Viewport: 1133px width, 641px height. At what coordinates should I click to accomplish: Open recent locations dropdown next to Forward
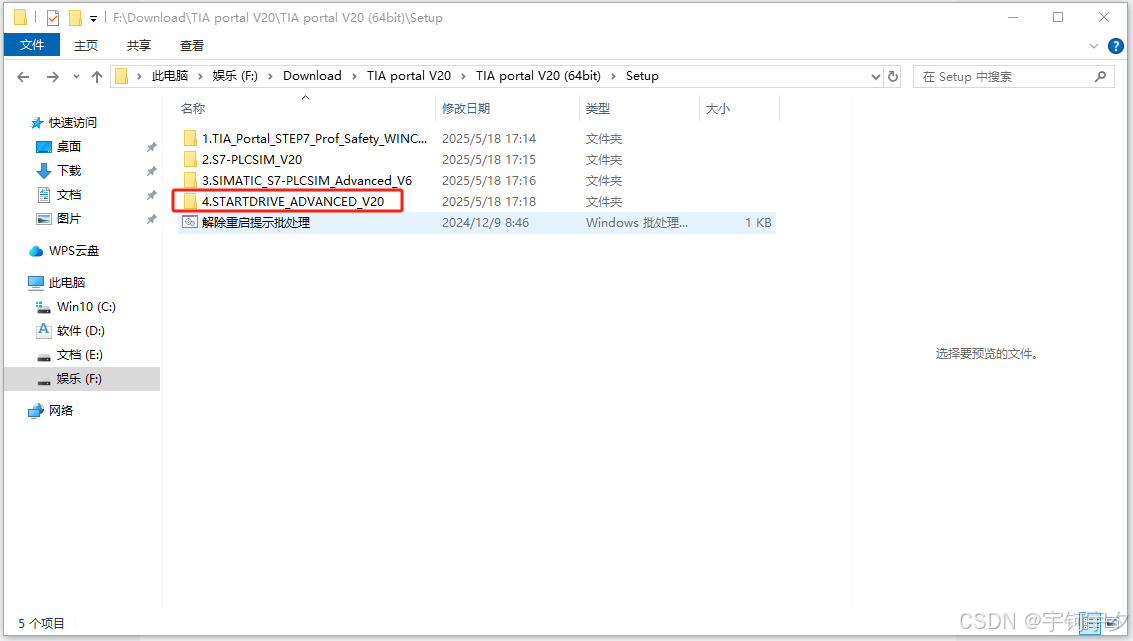point(76,77)
